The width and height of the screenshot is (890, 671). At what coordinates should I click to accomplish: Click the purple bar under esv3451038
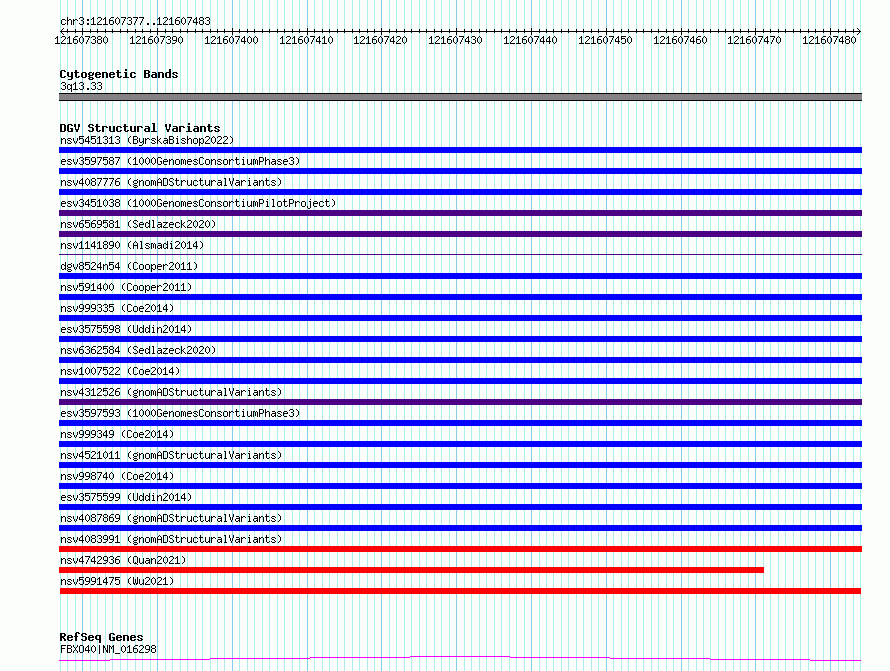pos(460,213)
